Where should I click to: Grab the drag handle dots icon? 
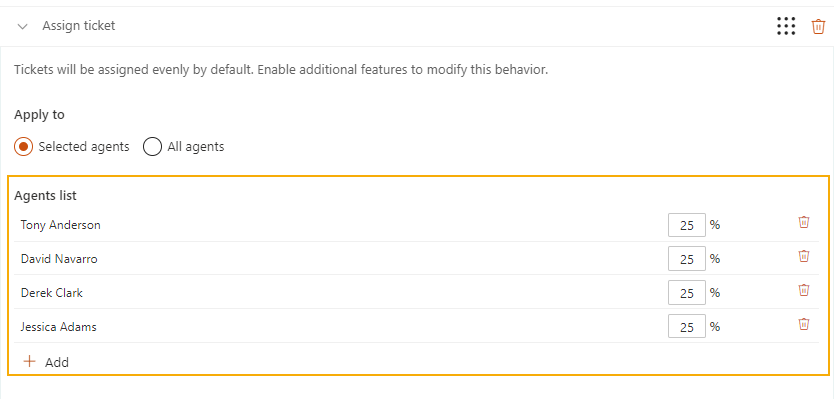tap(786, 26)
